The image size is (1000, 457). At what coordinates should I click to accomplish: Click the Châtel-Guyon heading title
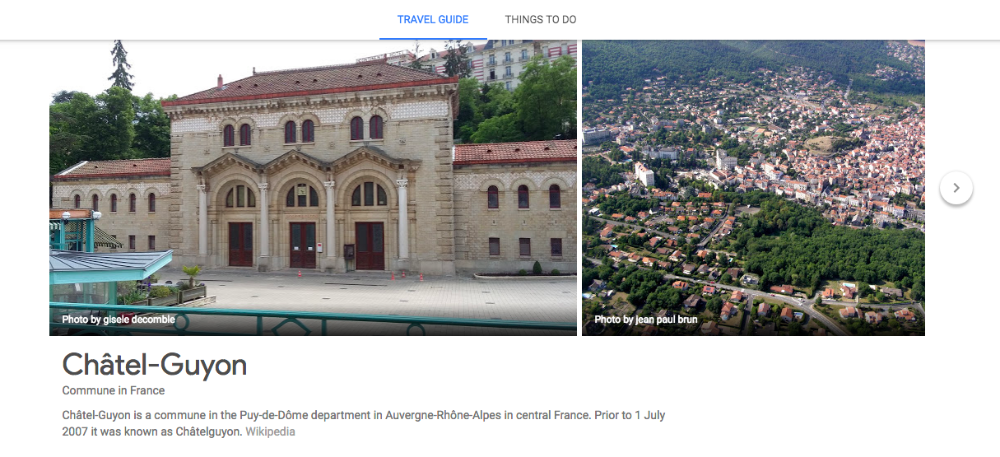click(x=154, y=365)
